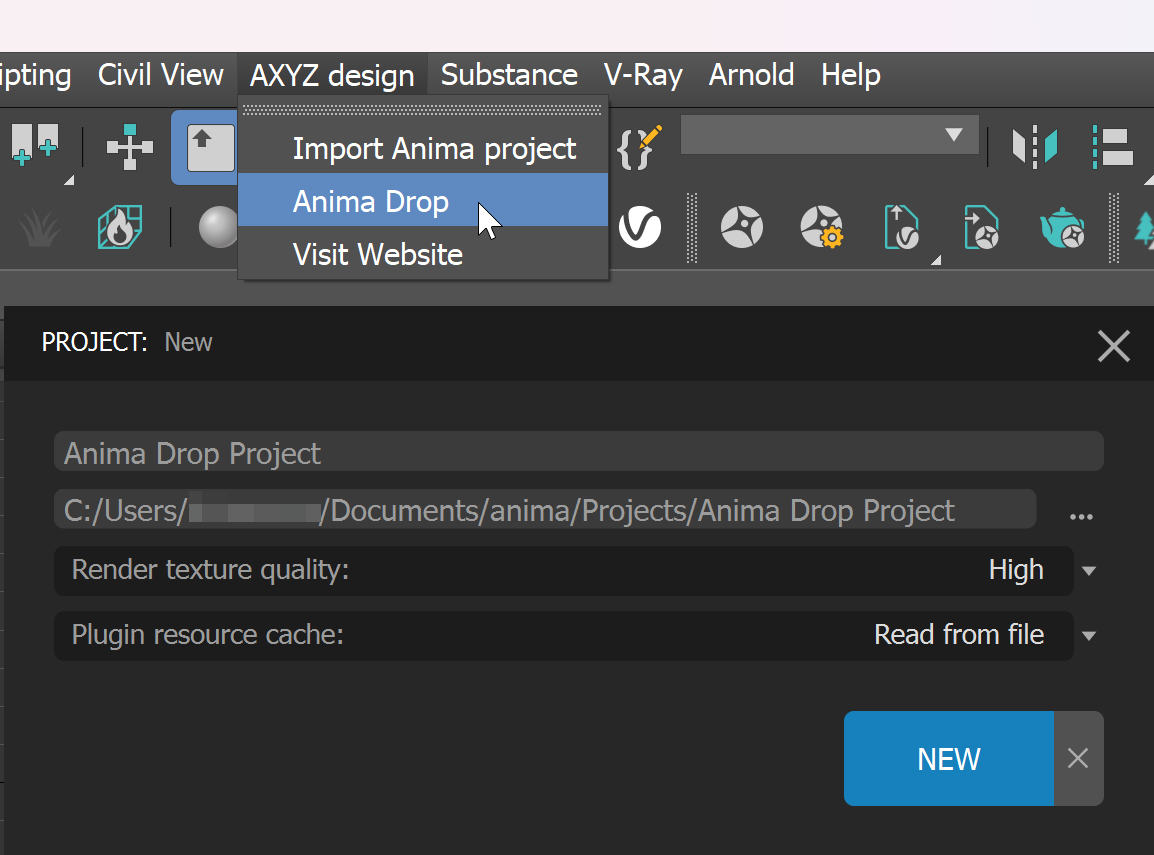Open the empty selection set dropdown
This screenshot has height=855, width=1154.
tap(829, 135)
